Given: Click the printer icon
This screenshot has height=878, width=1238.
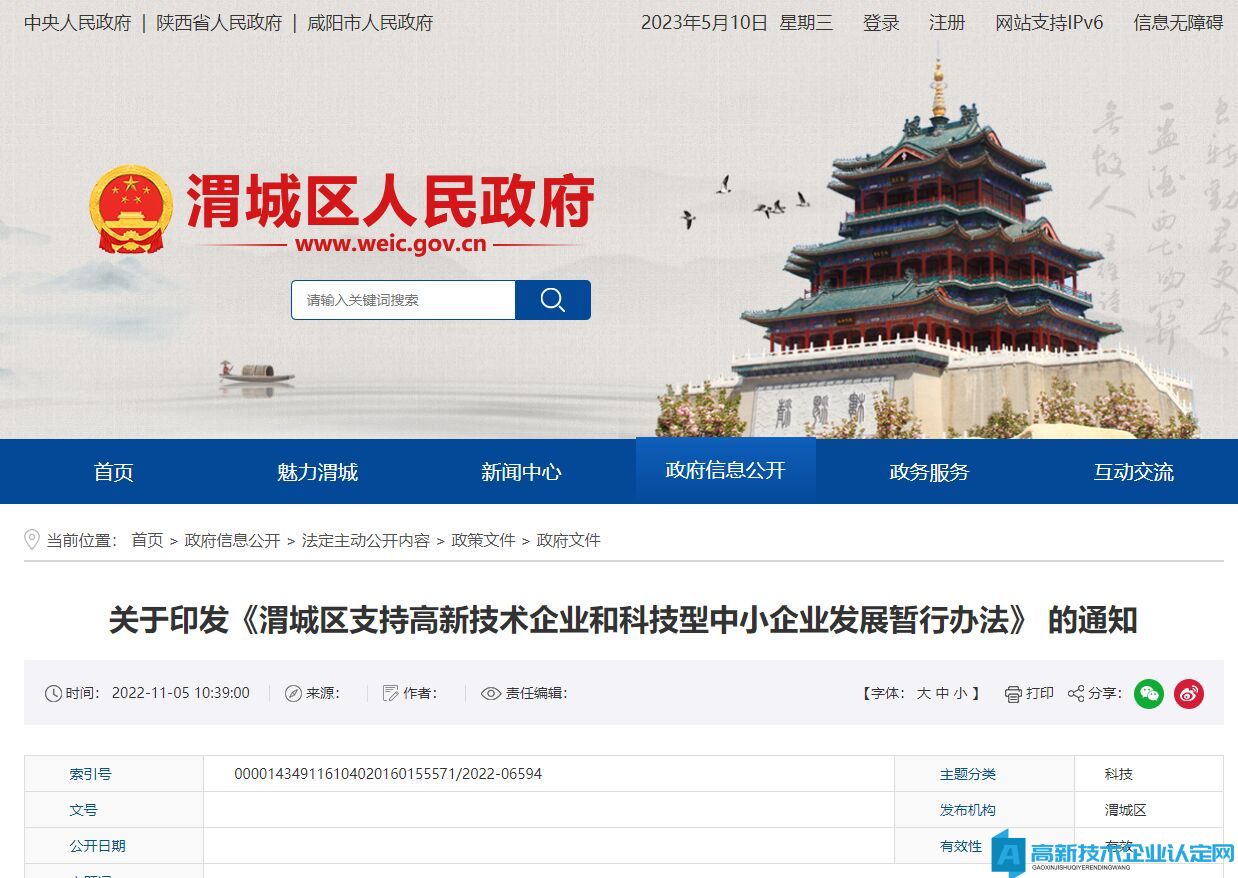Looking at the screenshot, I should point(1013,694).
